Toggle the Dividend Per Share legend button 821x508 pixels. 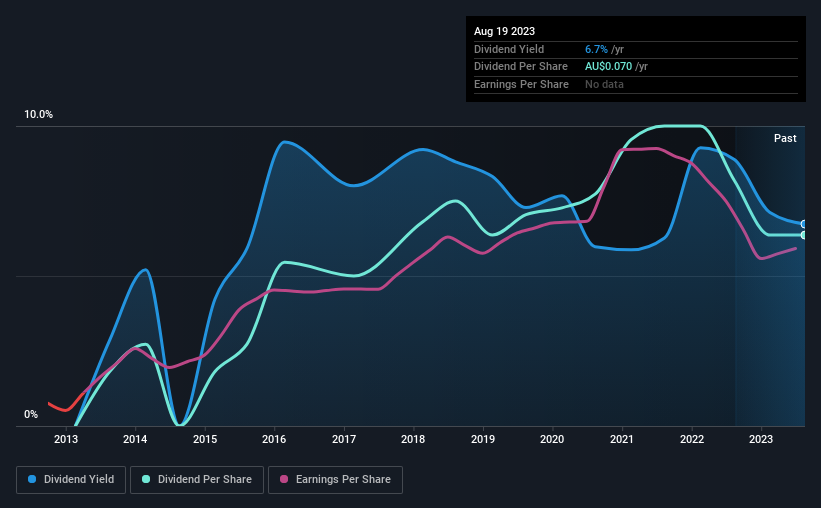click(197, 480)
